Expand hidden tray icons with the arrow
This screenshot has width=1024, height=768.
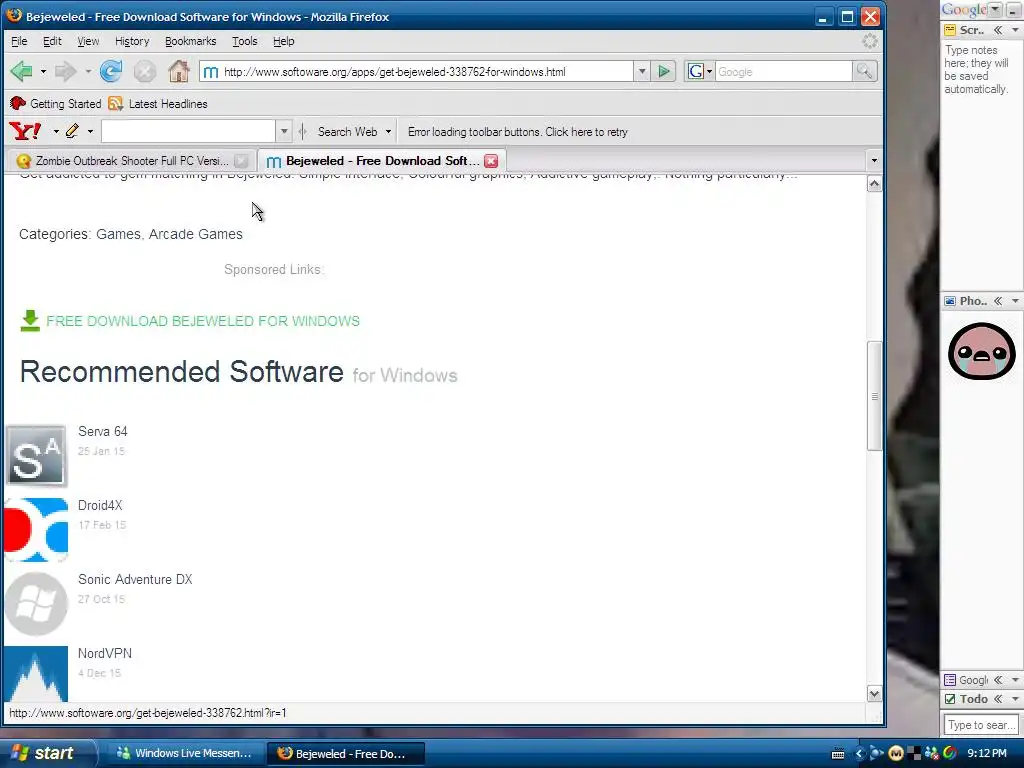tap(859, 754)
